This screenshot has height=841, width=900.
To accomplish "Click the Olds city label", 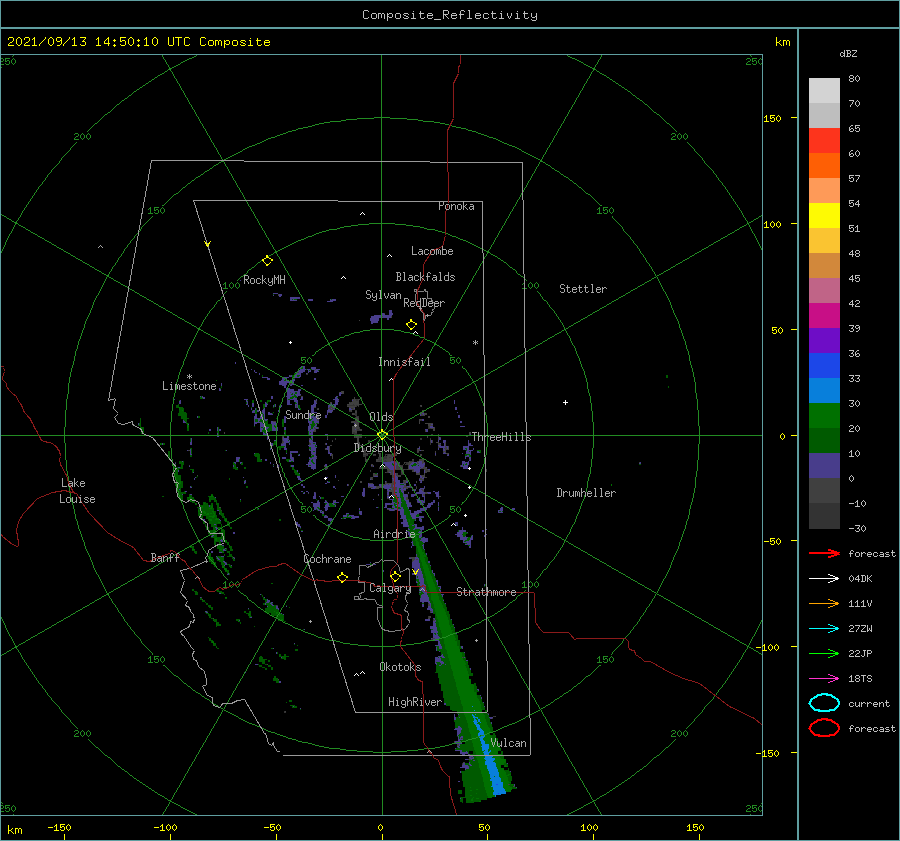I will coord(381,417).
